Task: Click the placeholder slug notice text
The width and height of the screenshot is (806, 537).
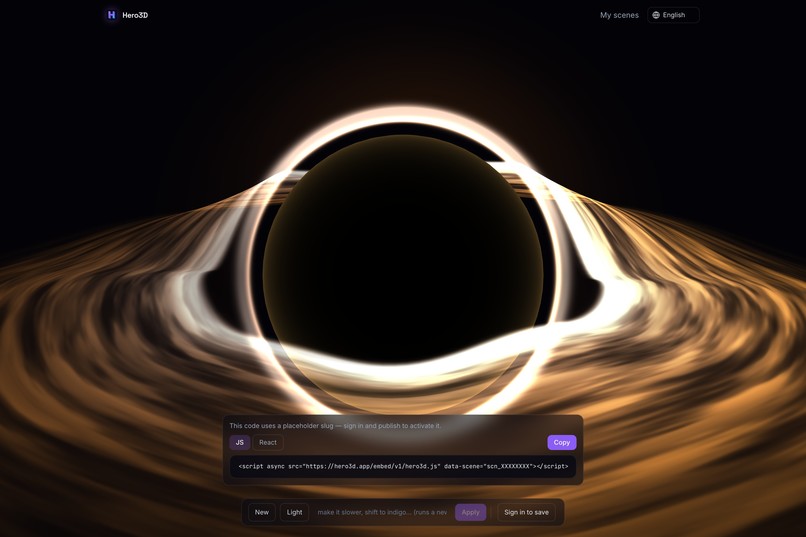Action: click(335, 425)
